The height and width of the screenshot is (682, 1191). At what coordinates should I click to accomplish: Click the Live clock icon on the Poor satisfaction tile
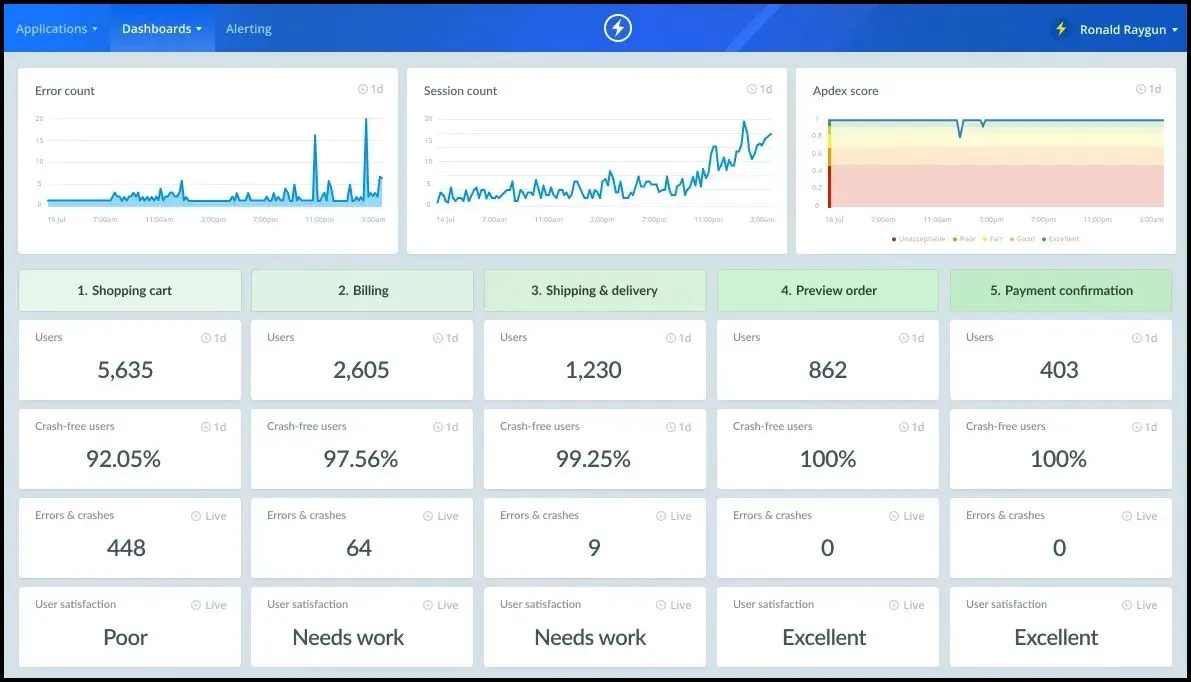(x=196, y=605)
